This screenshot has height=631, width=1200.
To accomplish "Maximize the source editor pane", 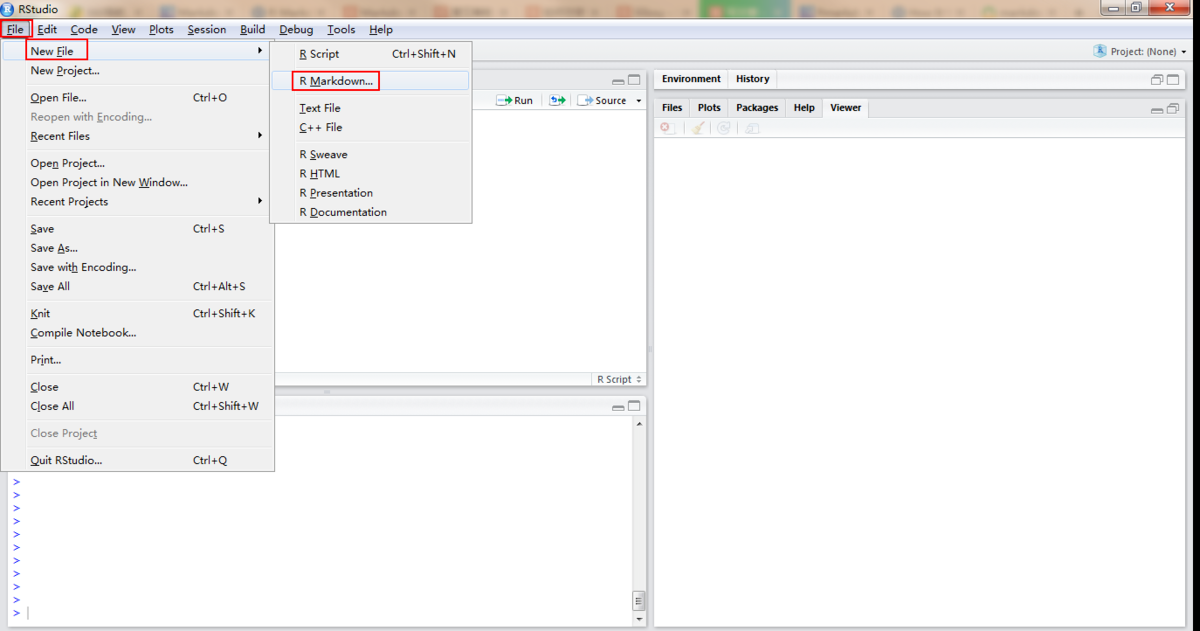I will [x=634, y=80].
